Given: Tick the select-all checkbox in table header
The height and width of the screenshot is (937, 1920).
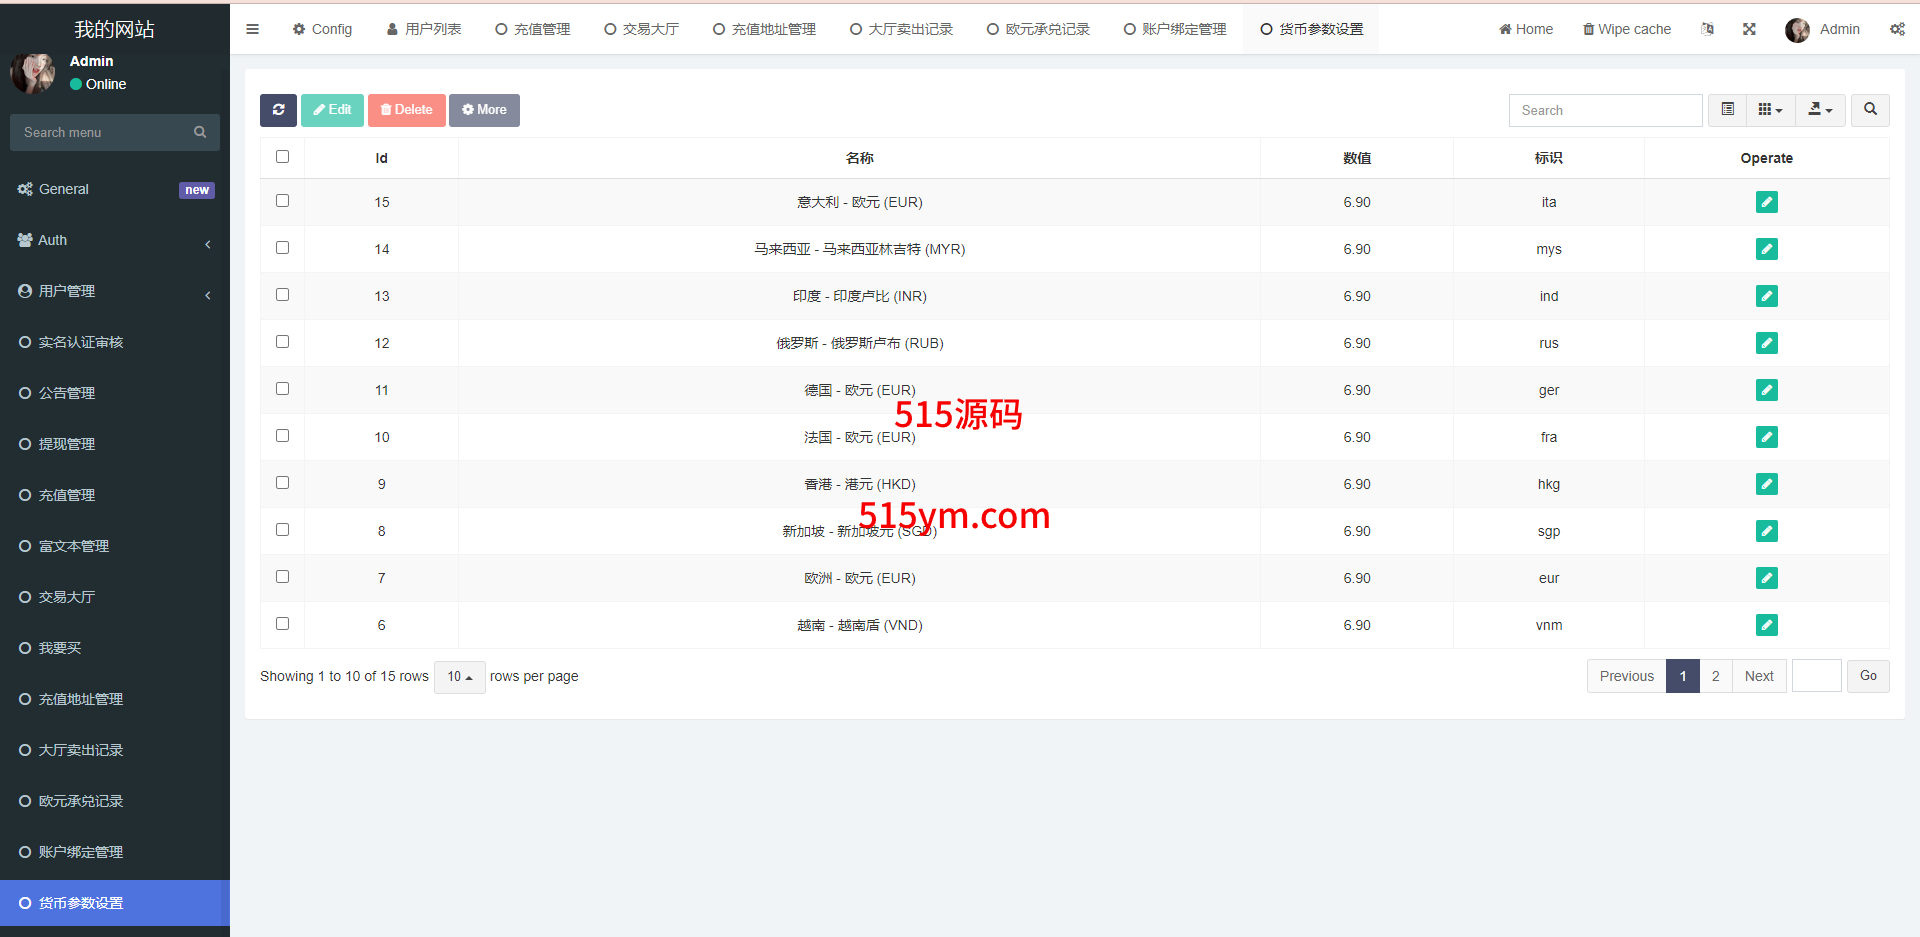Looking at the screenshot, I should [x=283, y=157].
